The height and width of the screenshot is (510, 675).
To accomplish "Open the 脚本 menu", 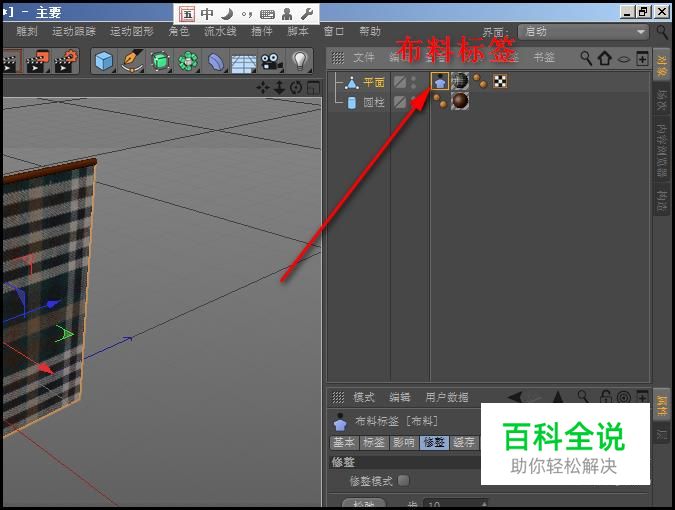I will click(x=298, y=31).
